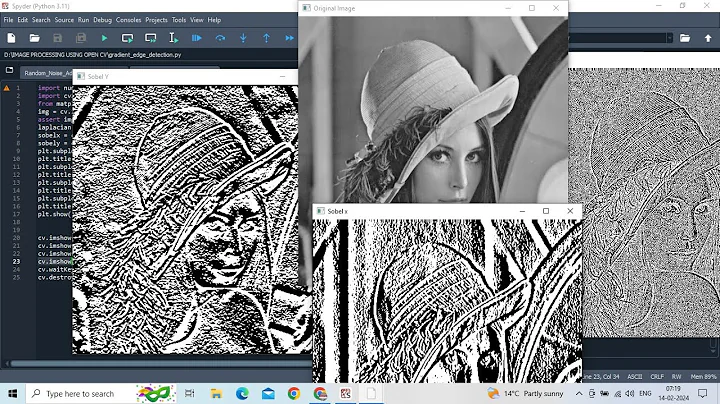Open the Edit menu
Image resolution: width=720 pixels, height=404 pixels.
22,20
